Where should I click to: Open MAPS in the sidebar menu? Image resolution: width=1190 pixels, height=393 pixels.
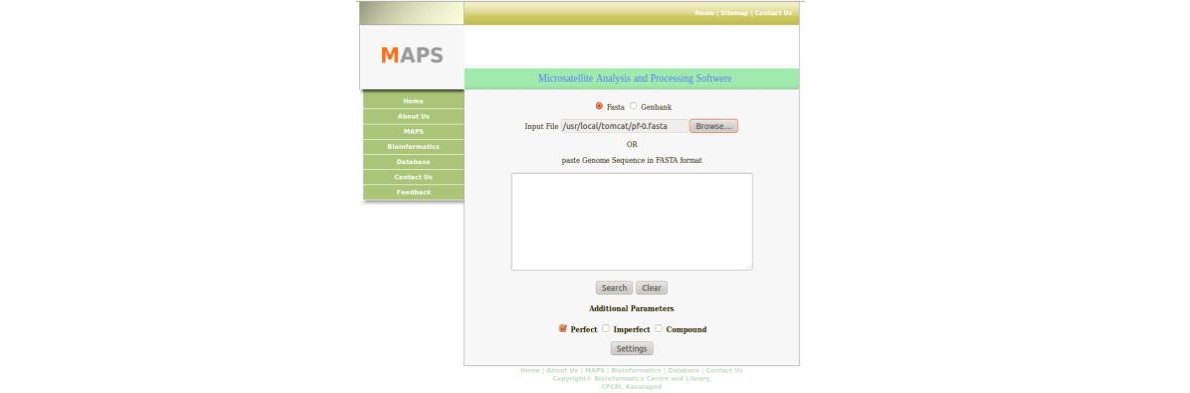pos(414,131)
